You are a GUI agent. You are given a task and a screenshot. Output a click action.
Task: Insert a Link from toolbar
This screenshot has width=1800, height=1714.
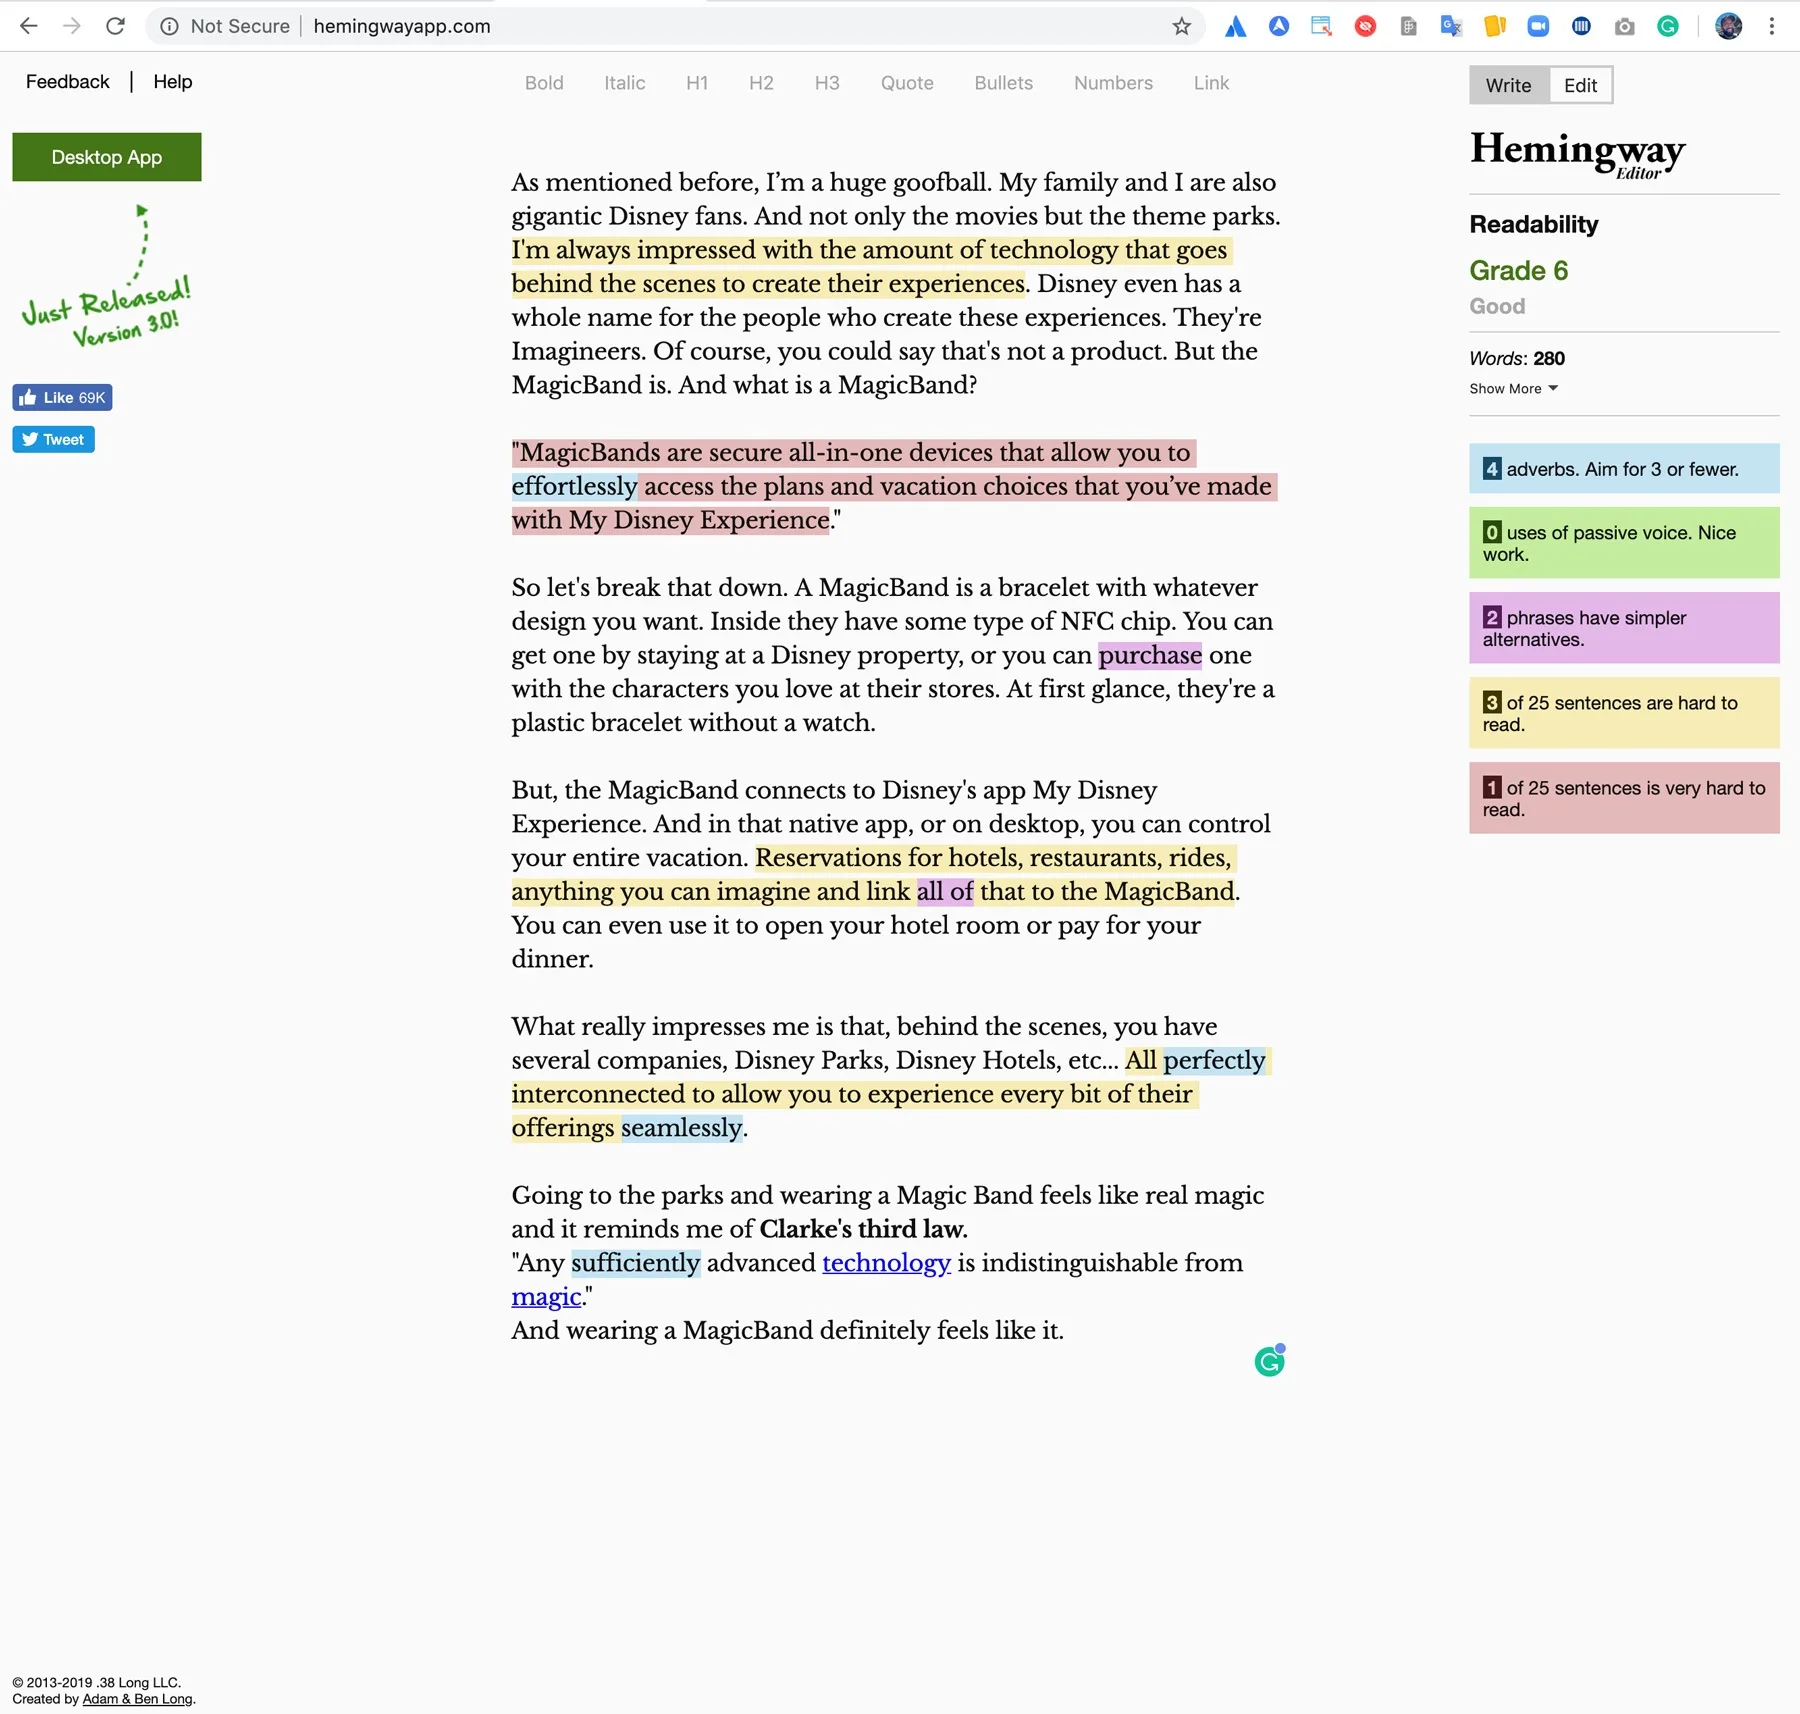pos(1211,83)
